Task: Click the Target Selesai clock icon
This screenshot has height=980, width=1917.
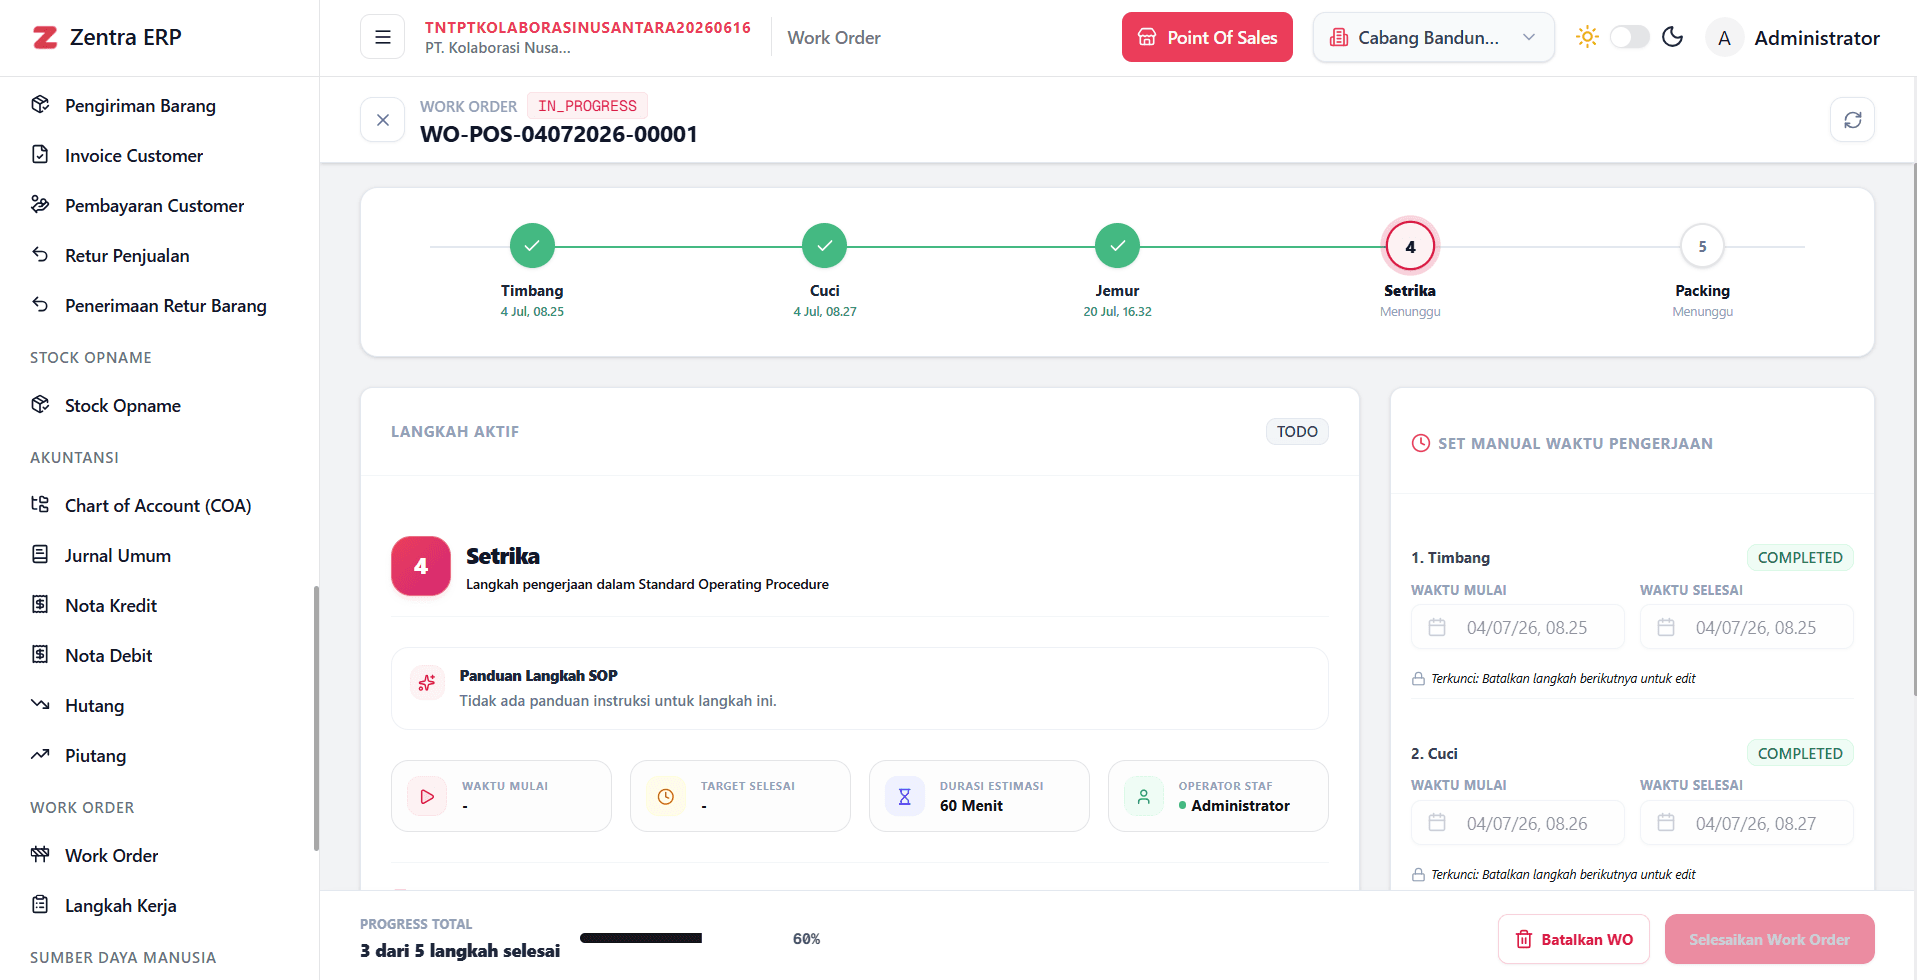Action: click(666, 797)
